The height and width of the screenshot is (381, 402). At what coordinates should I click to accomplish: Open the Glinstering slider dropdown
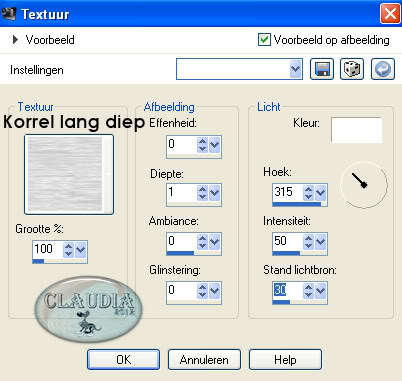point(214,291)
